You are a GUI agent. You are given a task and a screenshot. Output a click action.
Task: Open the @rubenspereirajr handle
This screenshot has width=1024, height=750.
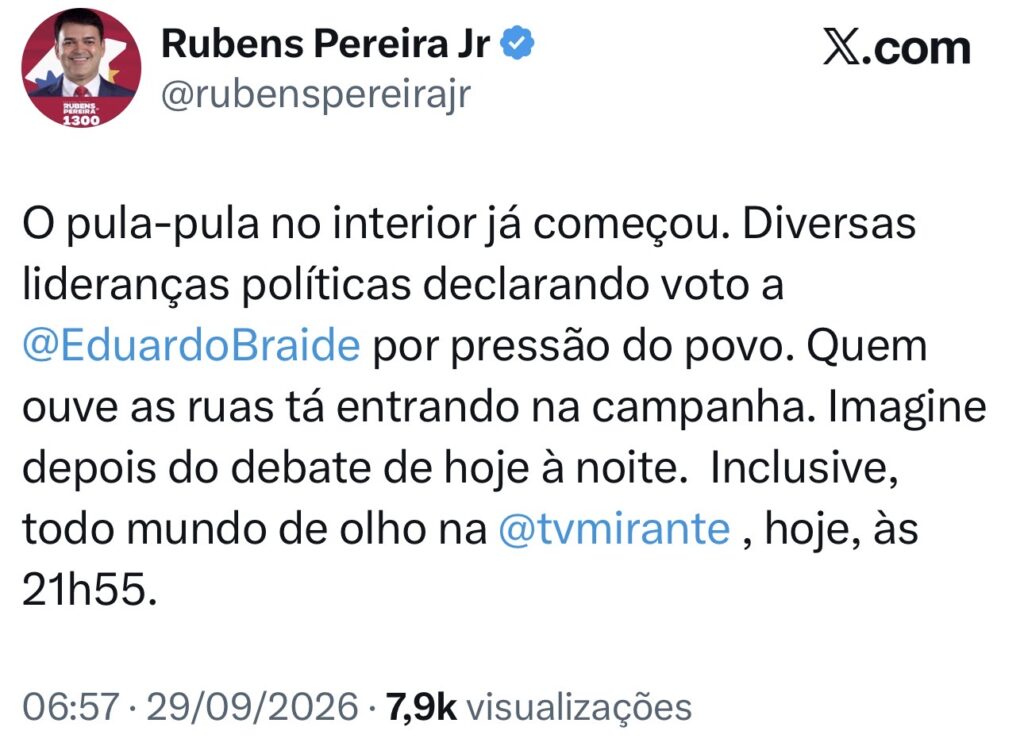coord(316,95)
